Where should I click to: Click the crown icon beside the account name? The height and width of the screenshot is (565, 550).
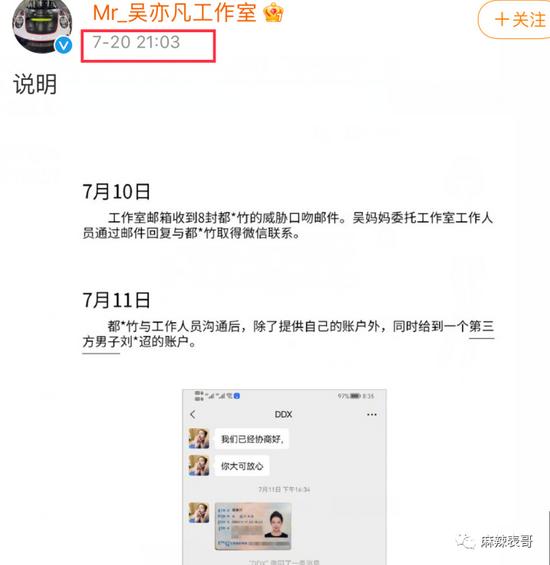(273, 14)
